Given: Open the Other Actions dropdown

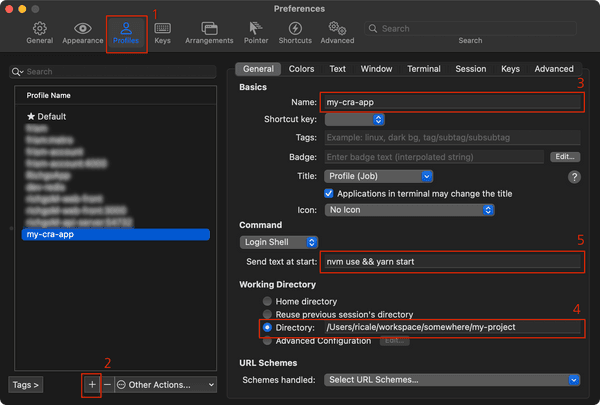Looking at the screenshot, I should tap(166, 384).
